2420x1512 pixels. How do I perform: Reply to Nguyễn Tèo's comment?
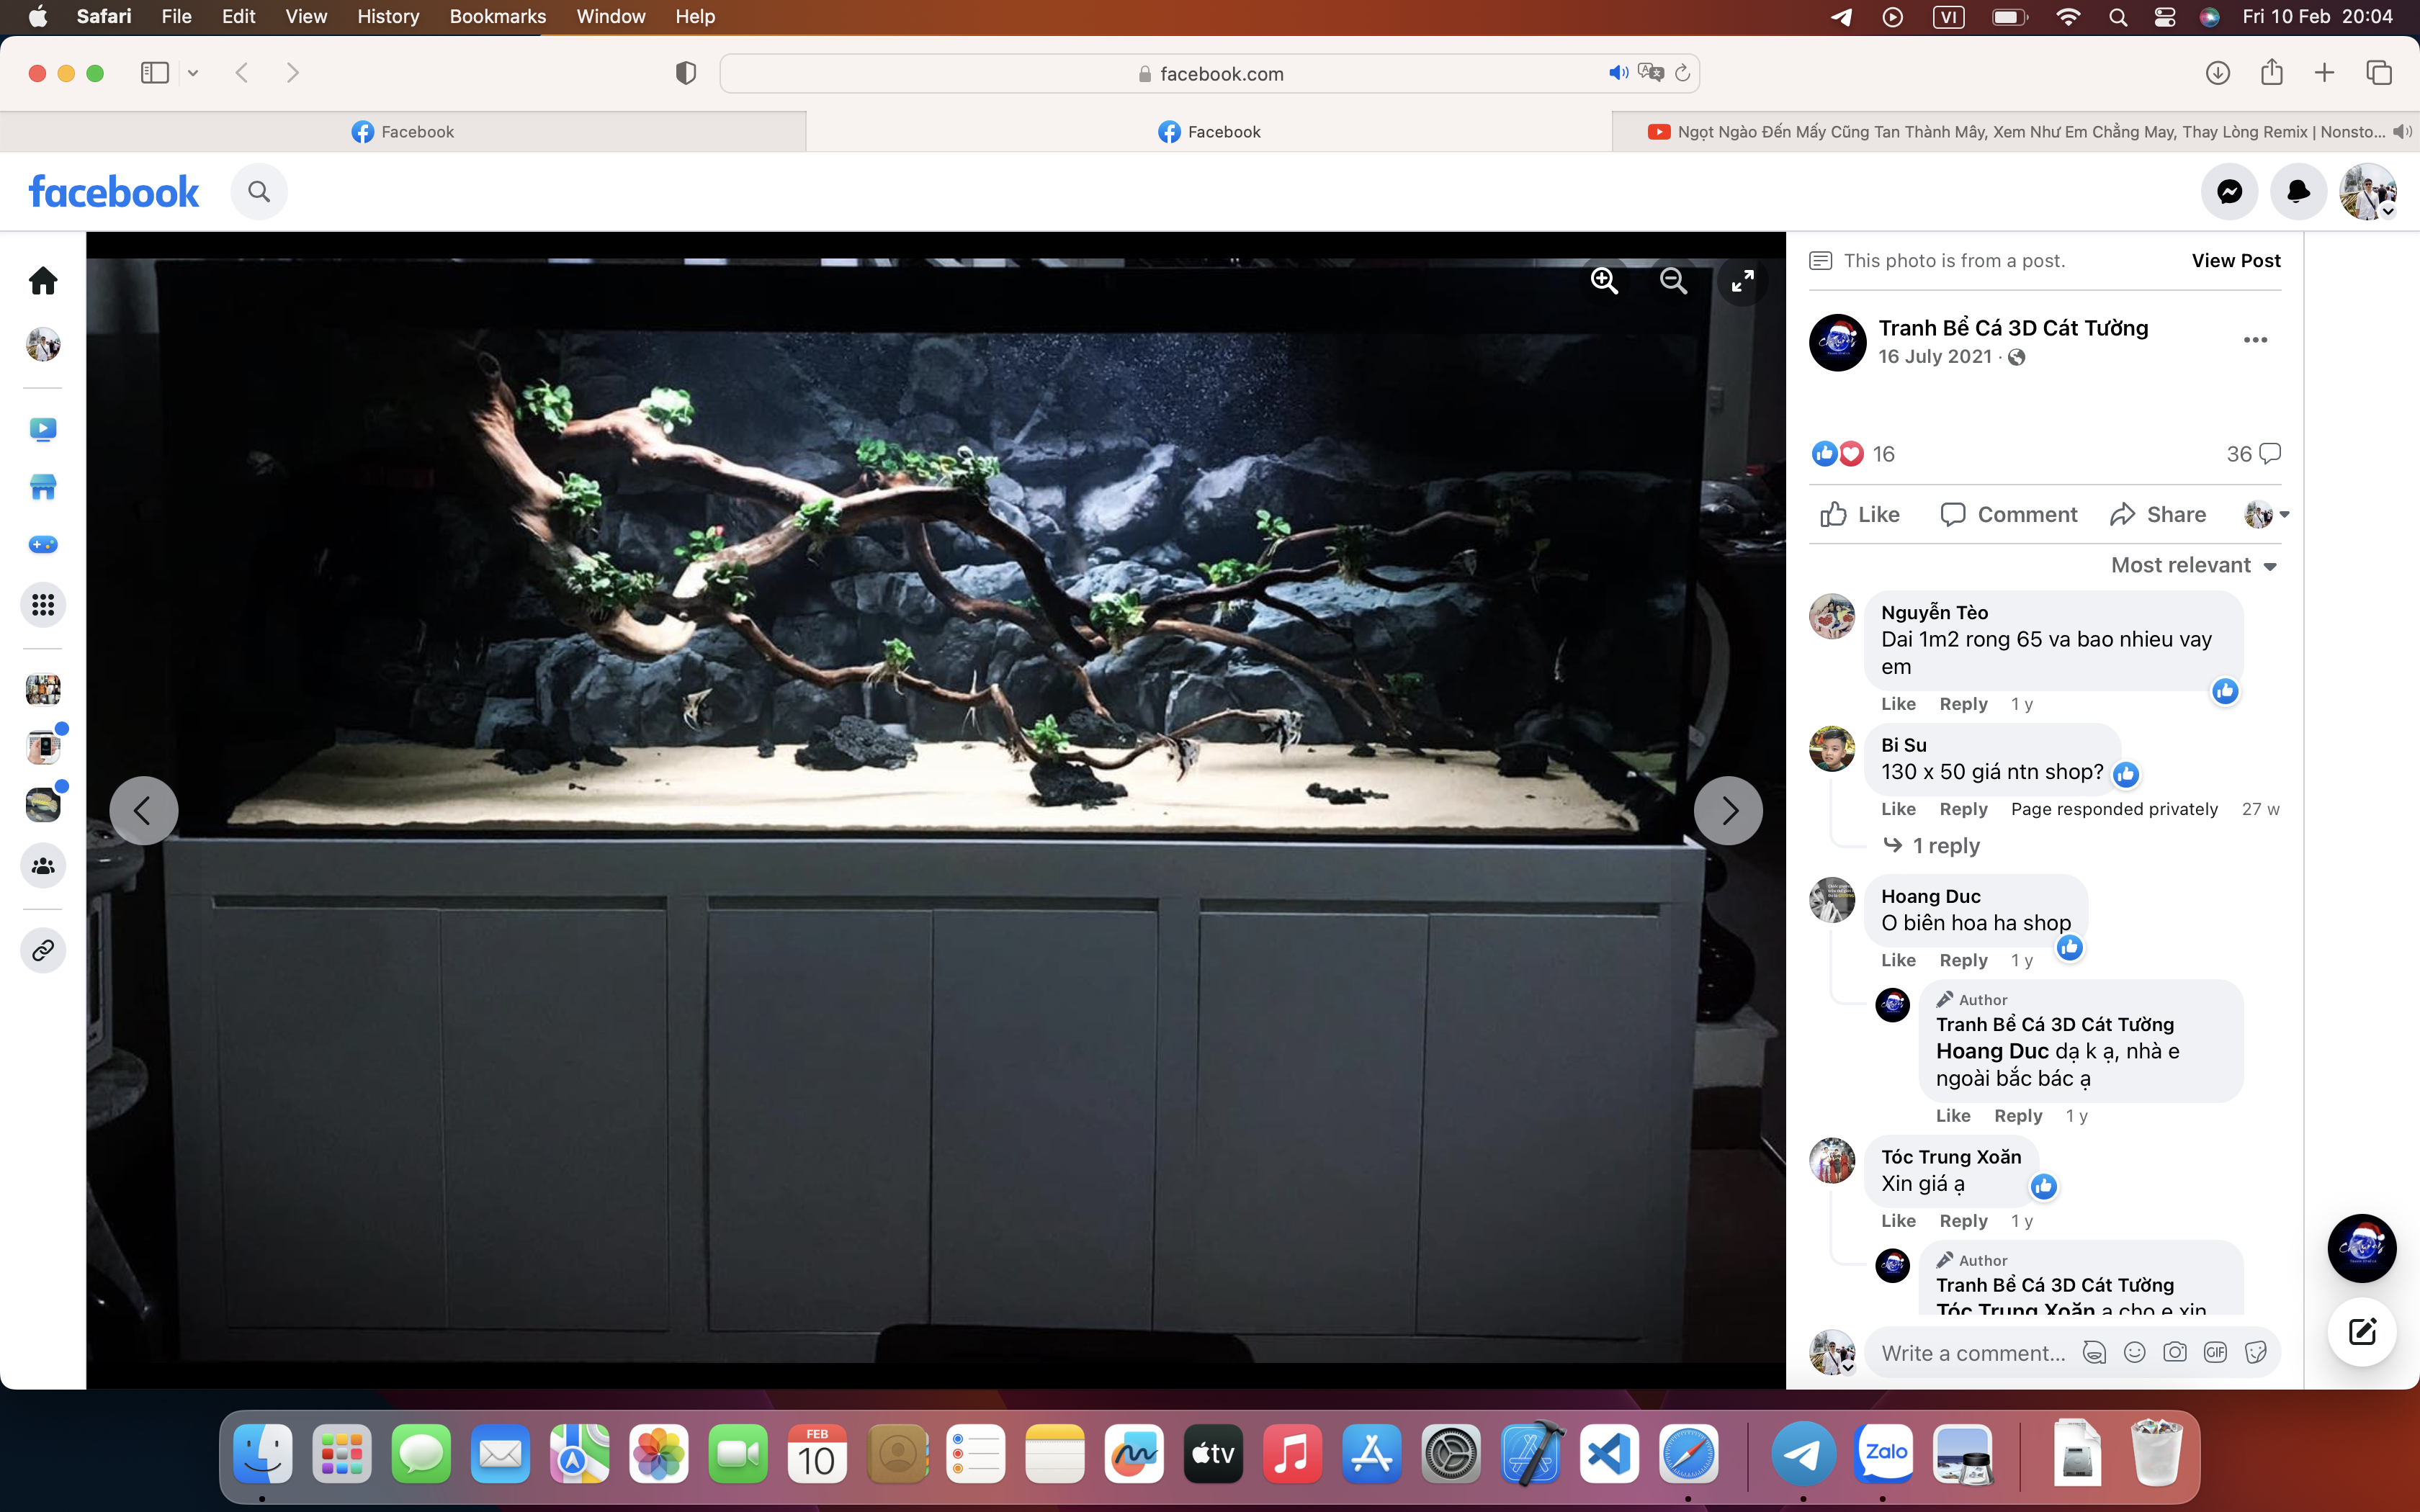tap(1963, 704)
